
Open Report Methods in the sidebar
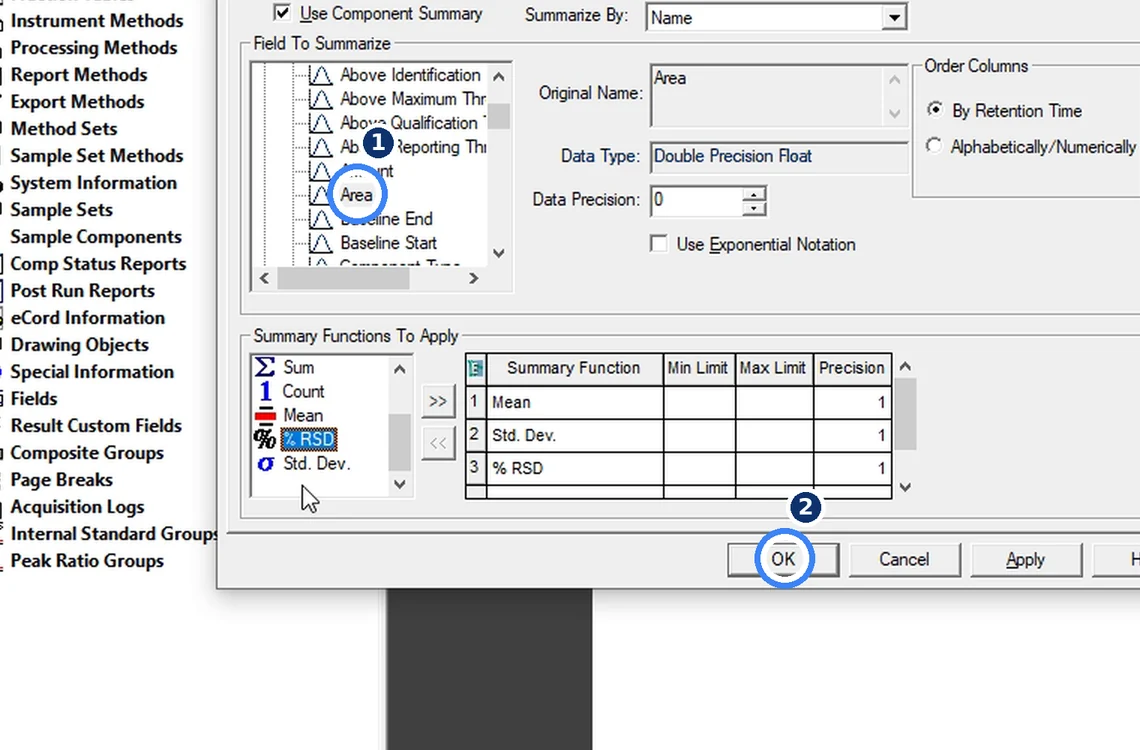79,74
